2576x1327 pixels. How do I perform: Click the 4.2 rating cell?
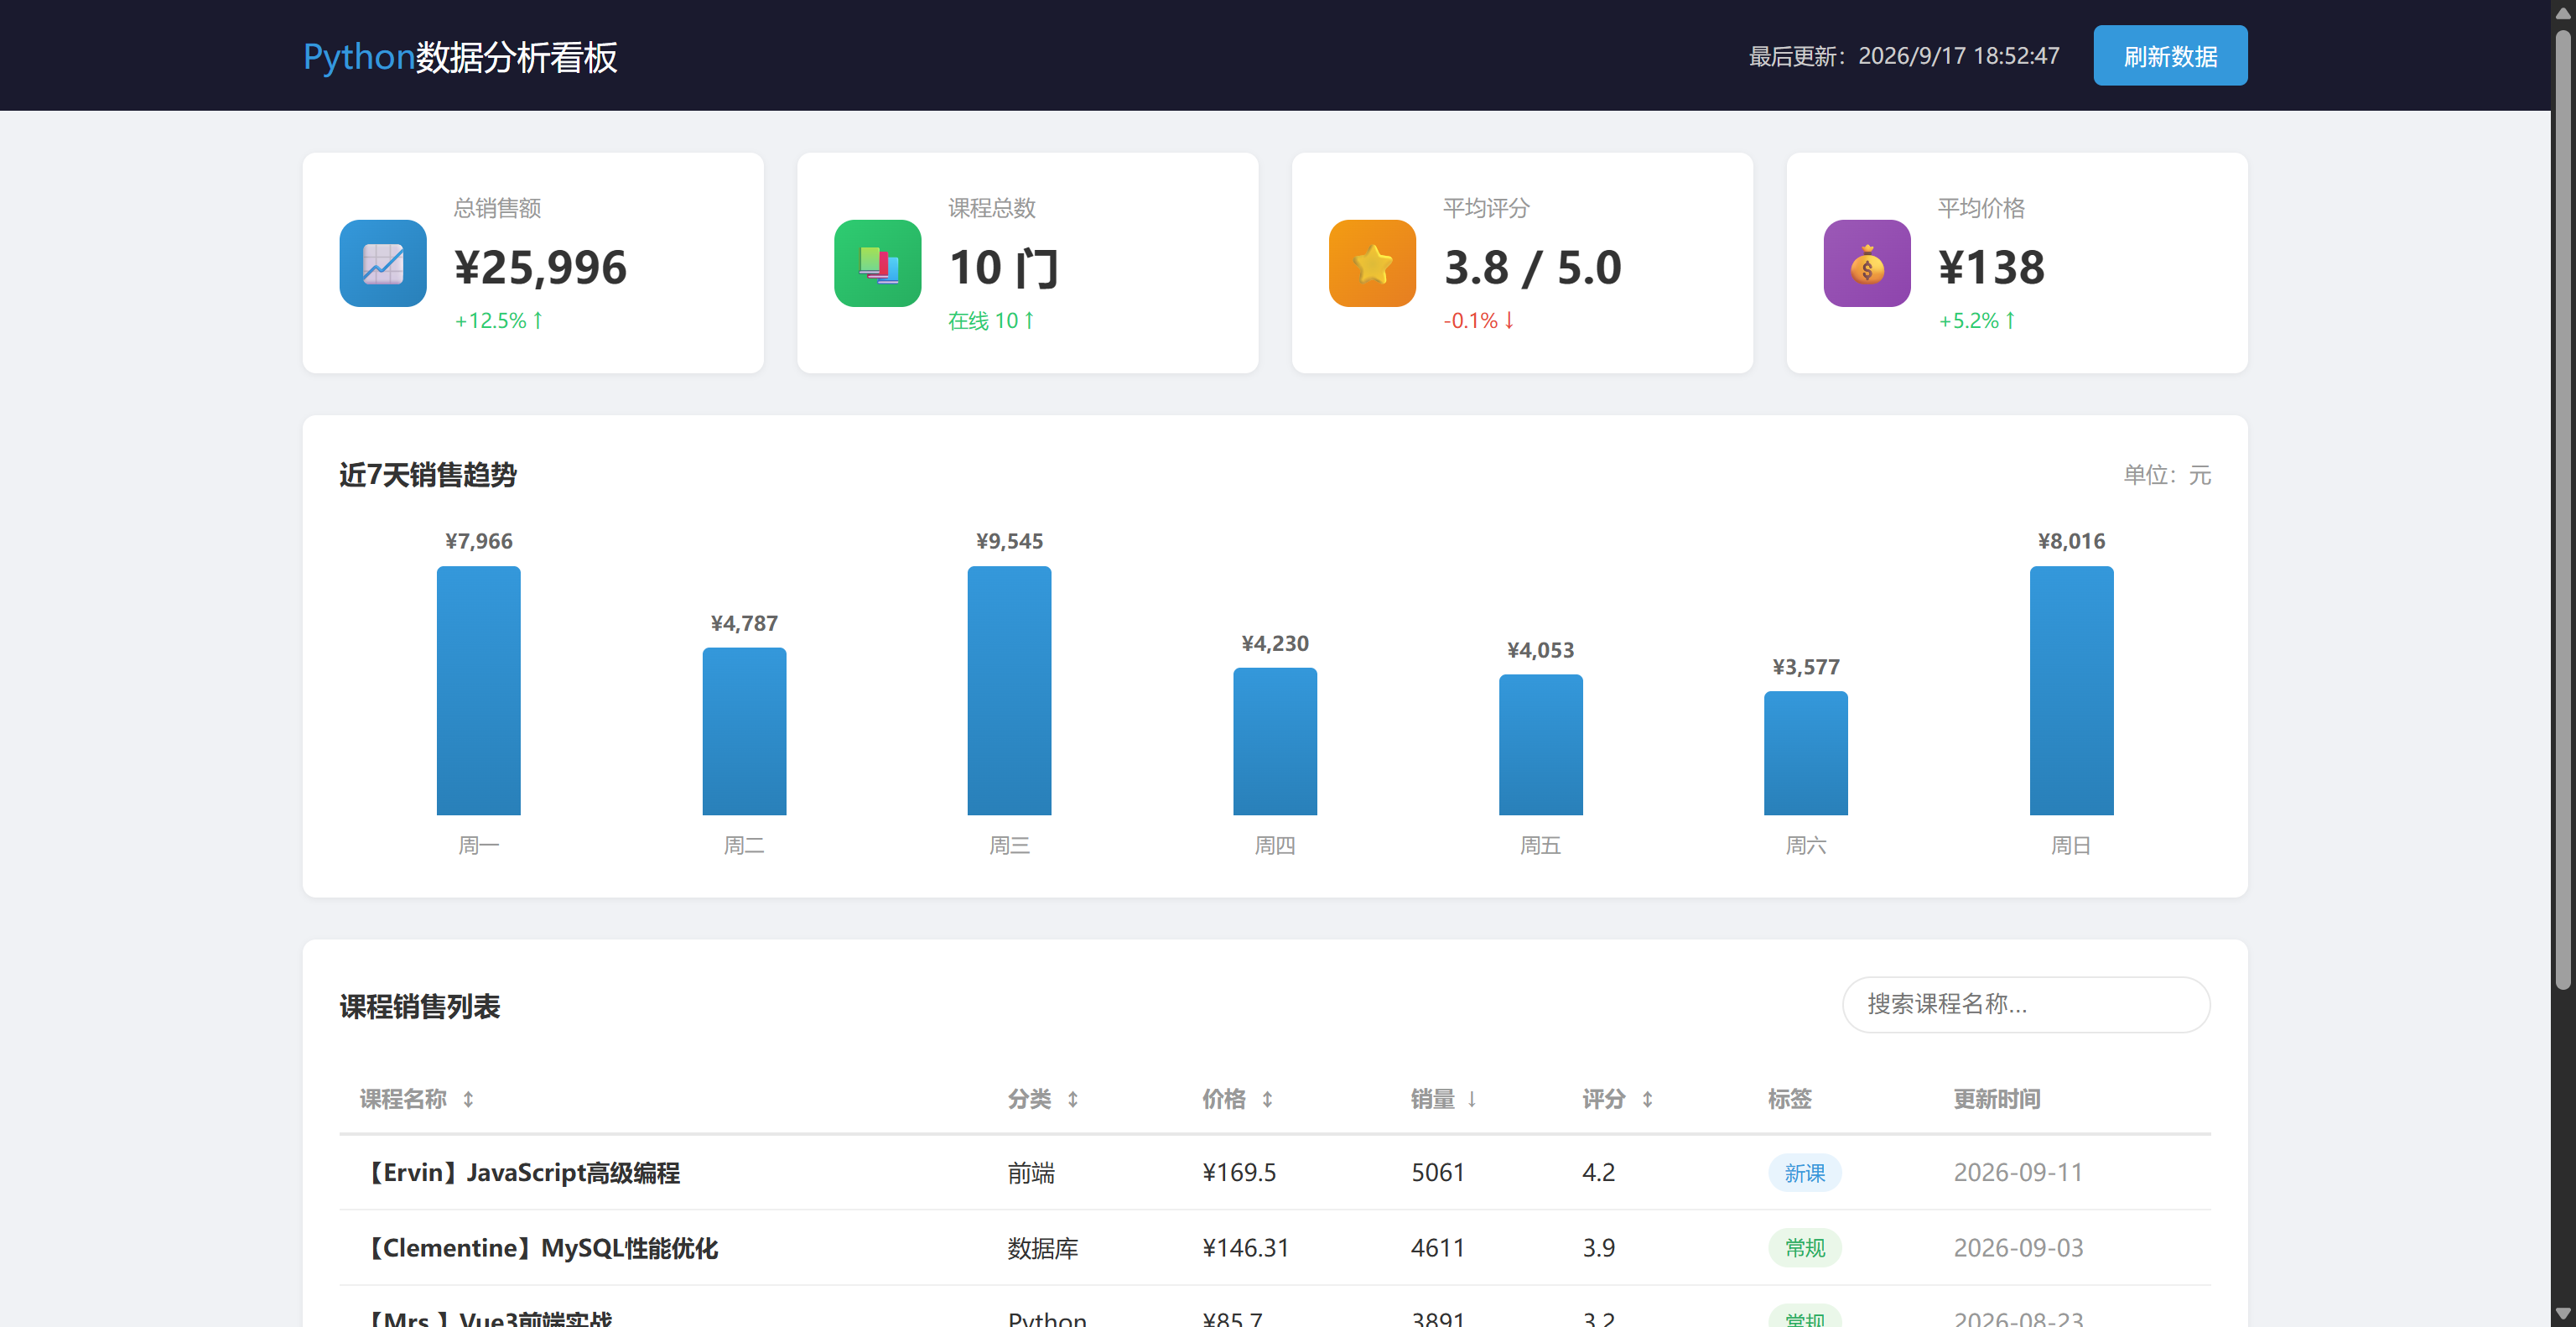pos(1599,1172)
